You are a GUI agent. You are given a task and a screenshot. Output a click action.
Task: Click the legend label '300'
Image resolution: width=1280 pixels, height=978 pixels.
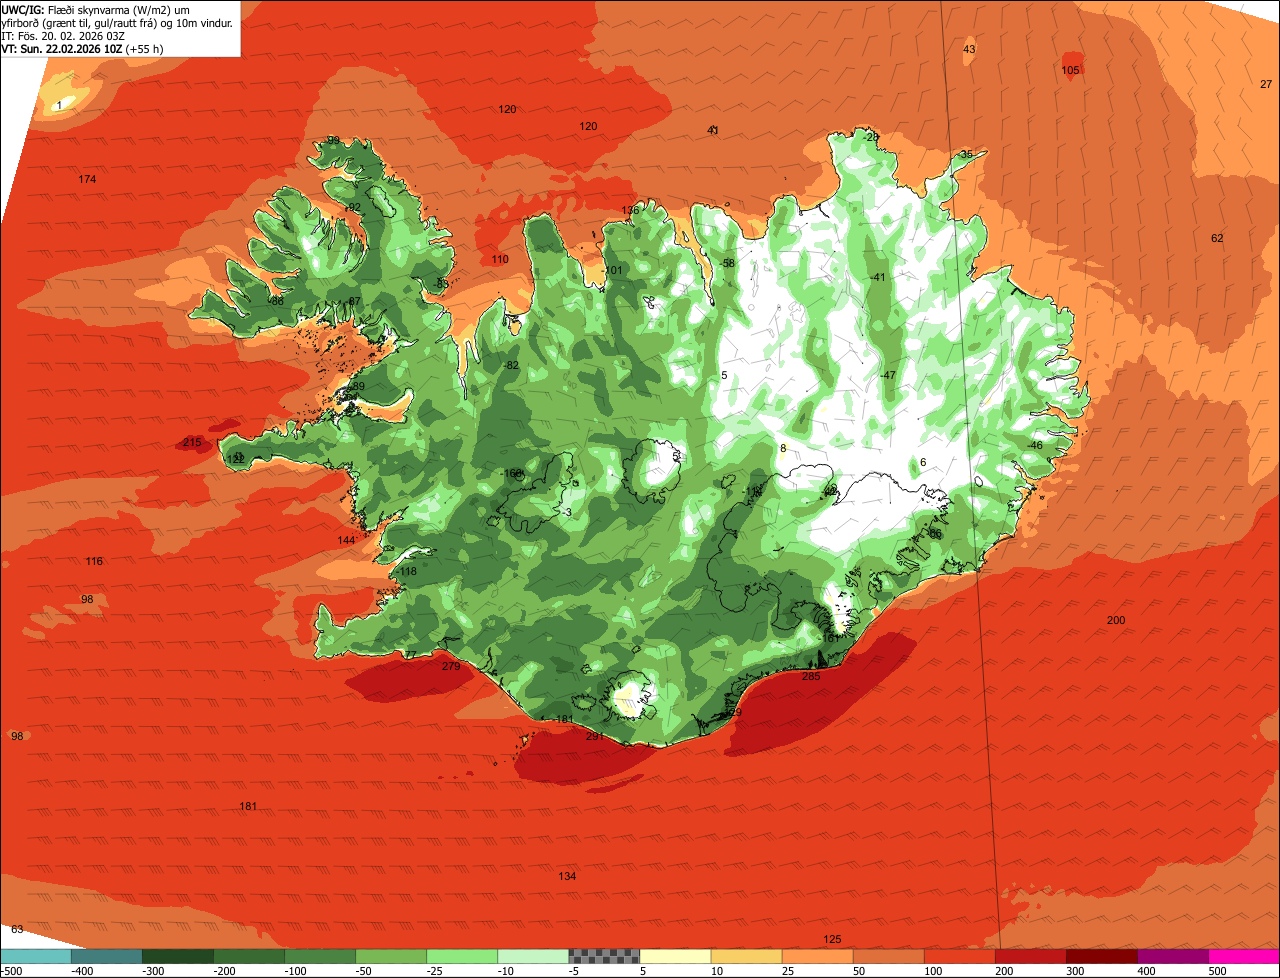(1074, 970)
